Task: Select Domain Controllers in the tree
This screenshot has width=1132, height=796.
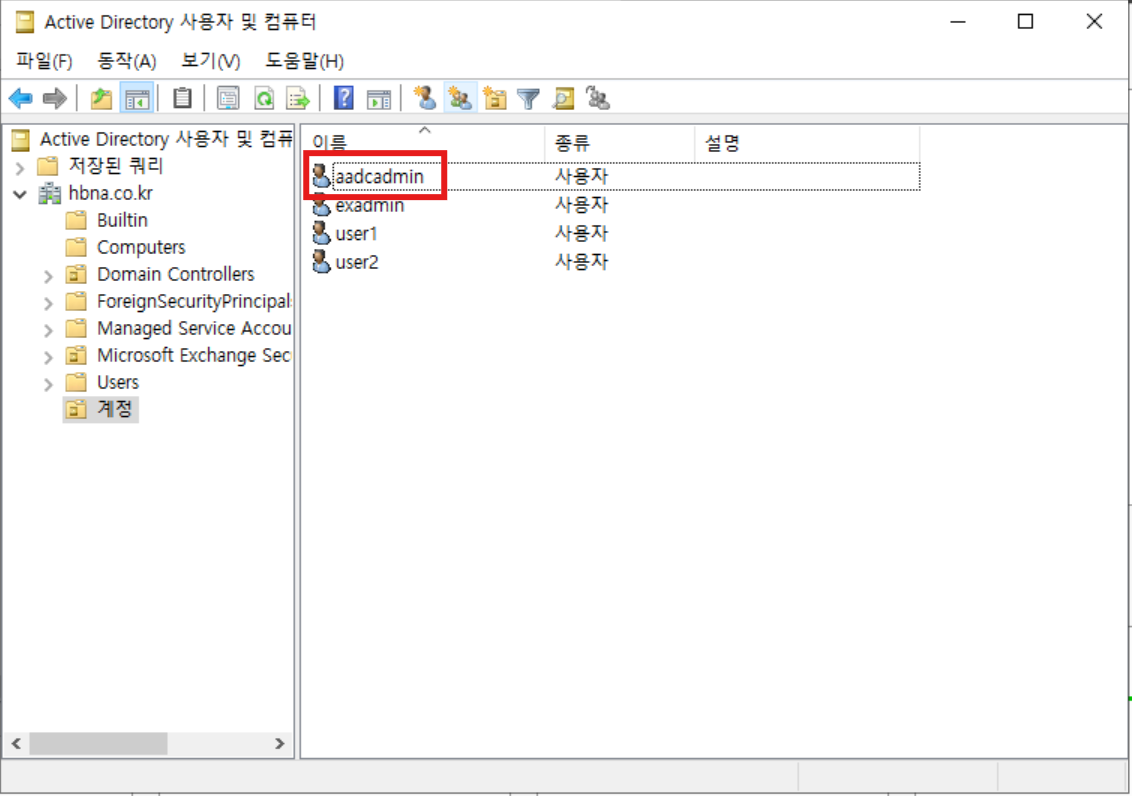Action: pos(175,274)
